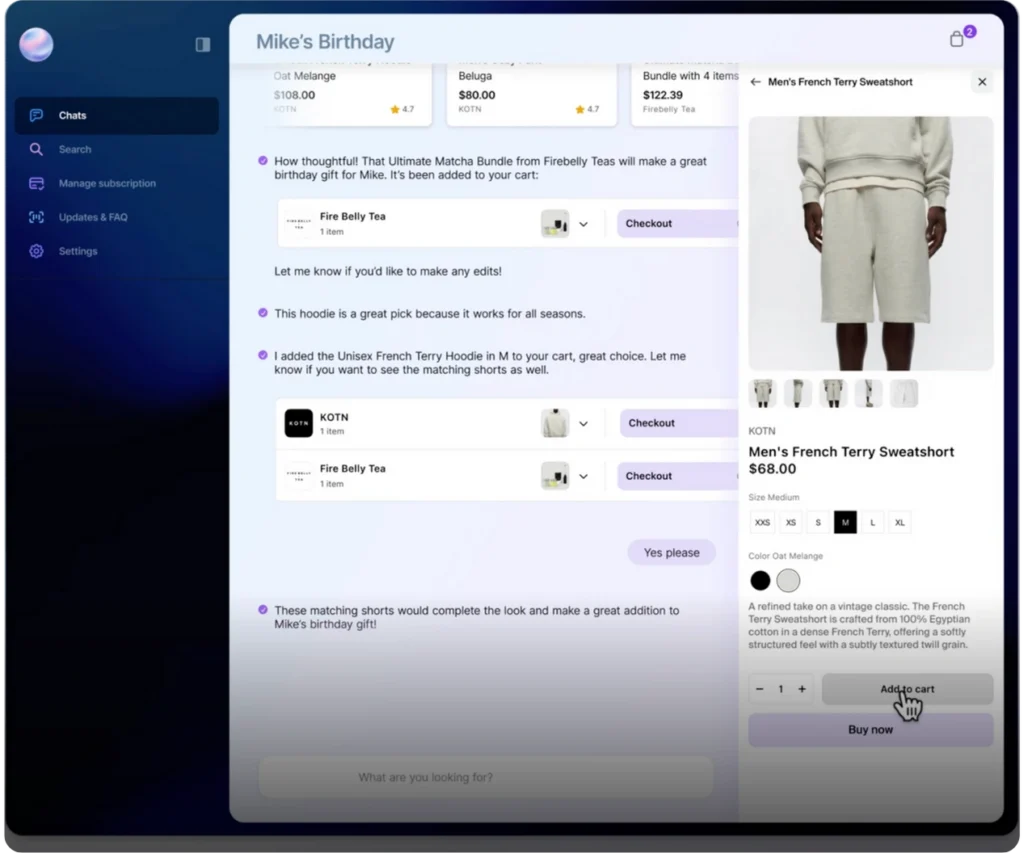Click Add to cart button
The height and width of the screenshot is (853, 1024).
(907, 689)
